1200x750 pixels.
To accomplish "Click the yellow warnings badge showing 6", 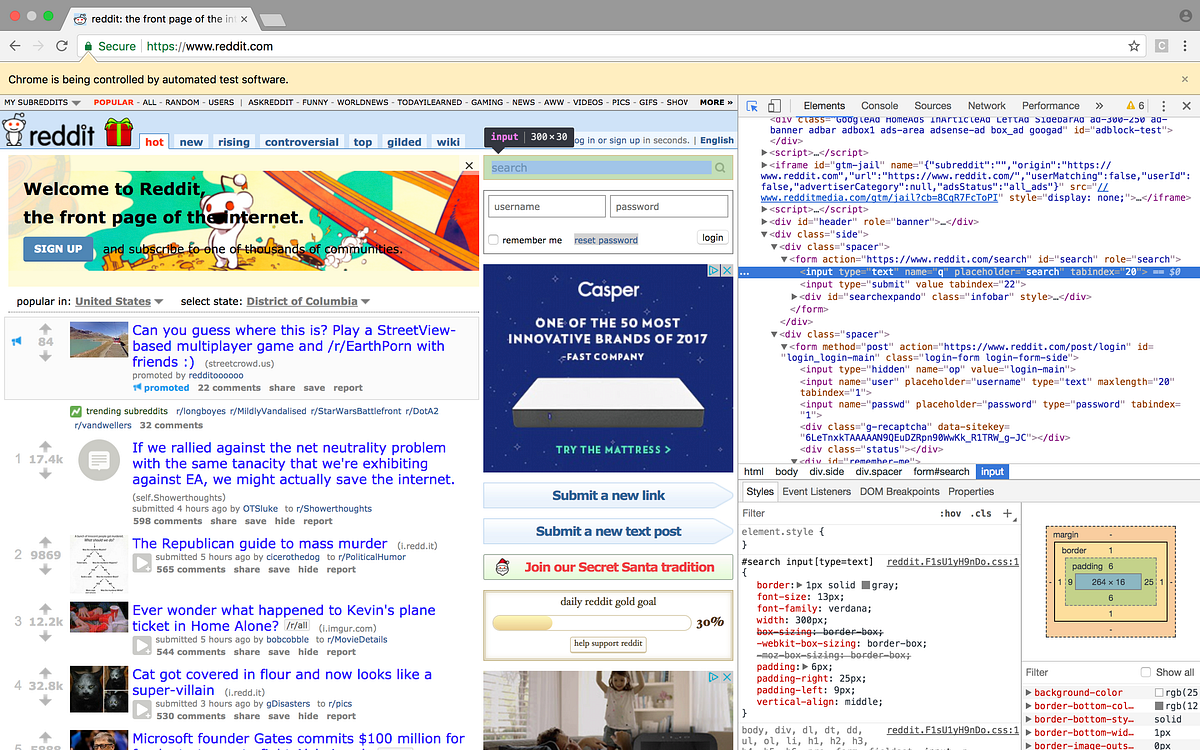I will [1136, 105].
